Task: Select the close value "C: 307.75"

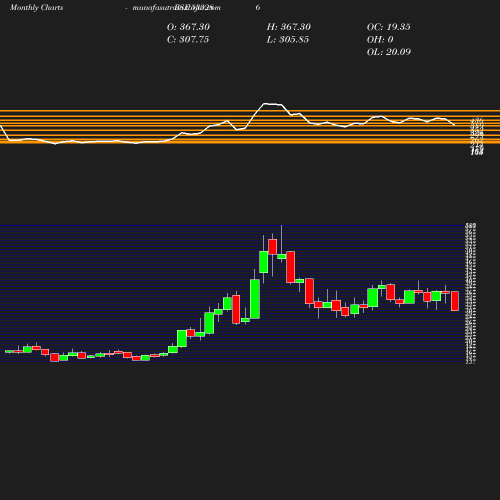Action: (188, 40)
